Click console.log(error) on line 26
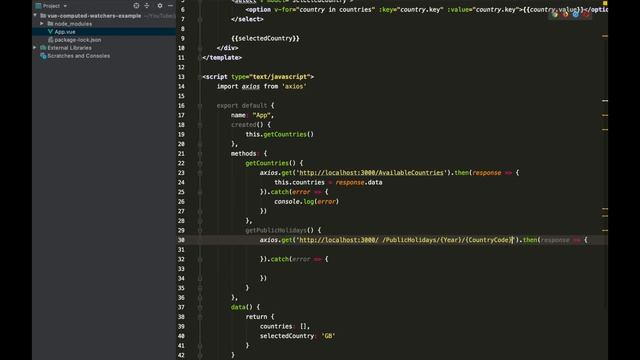The image size is (640, 360). [x=307, y=202]
